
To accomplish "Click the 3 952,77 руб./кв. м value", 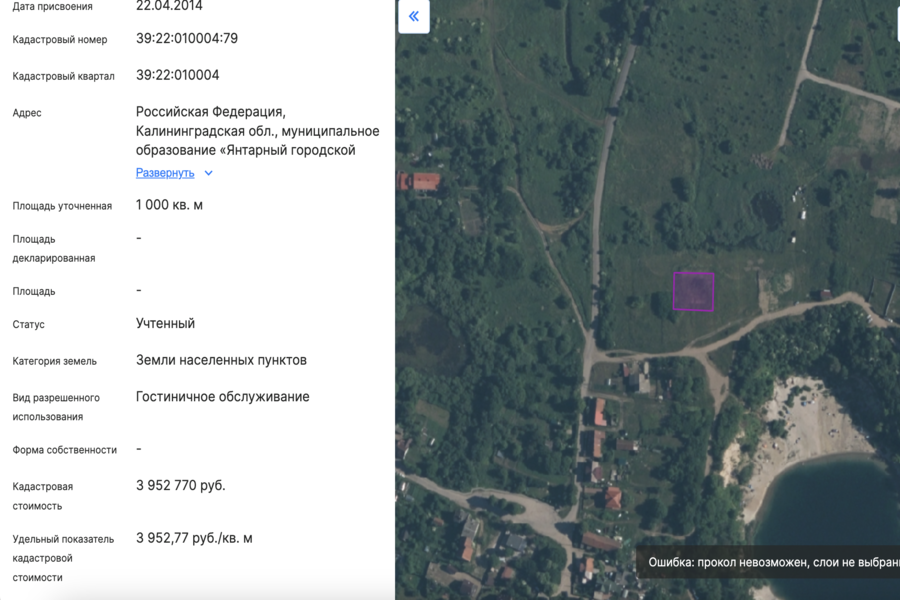I will point(194,538).
